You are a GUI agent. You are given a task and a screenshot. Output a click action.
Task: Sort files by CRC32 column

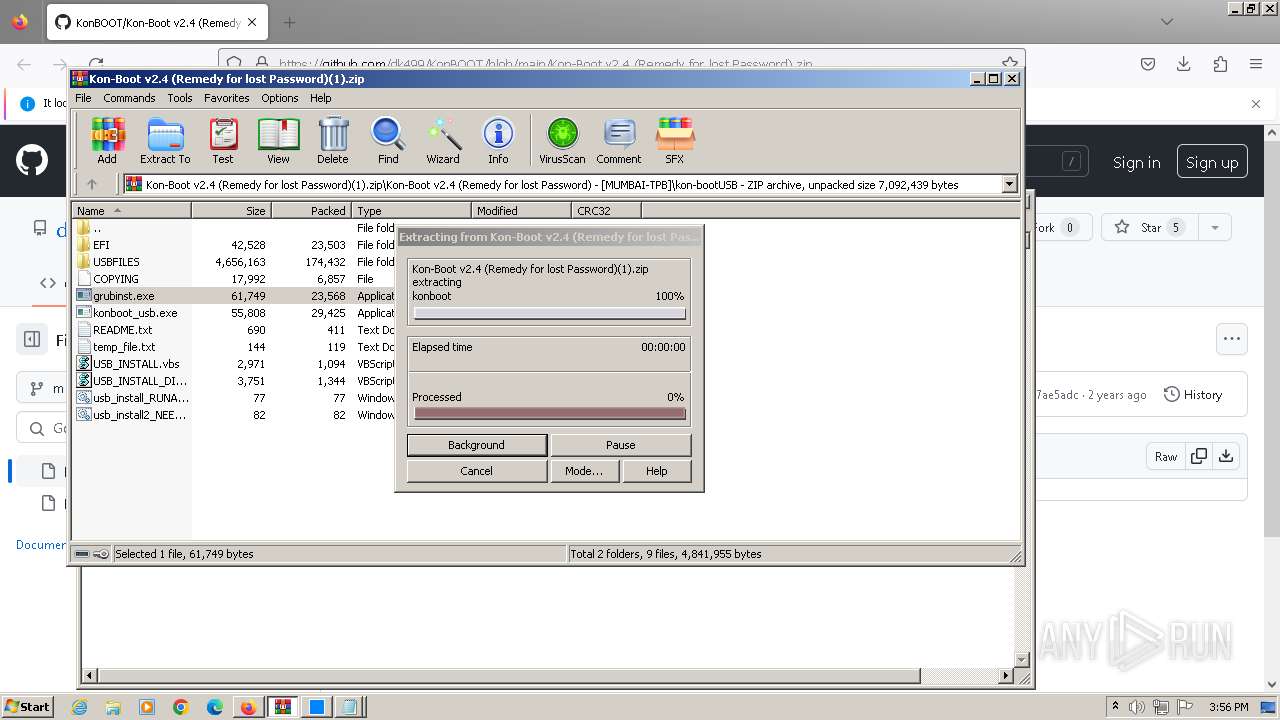click(x=606, y=211)
